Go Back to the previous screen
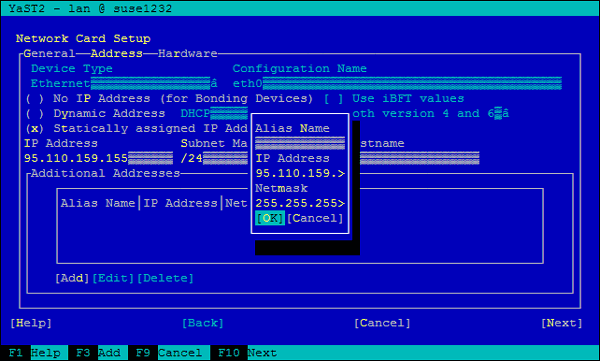The image size is (600, 361). coord(203,323)
